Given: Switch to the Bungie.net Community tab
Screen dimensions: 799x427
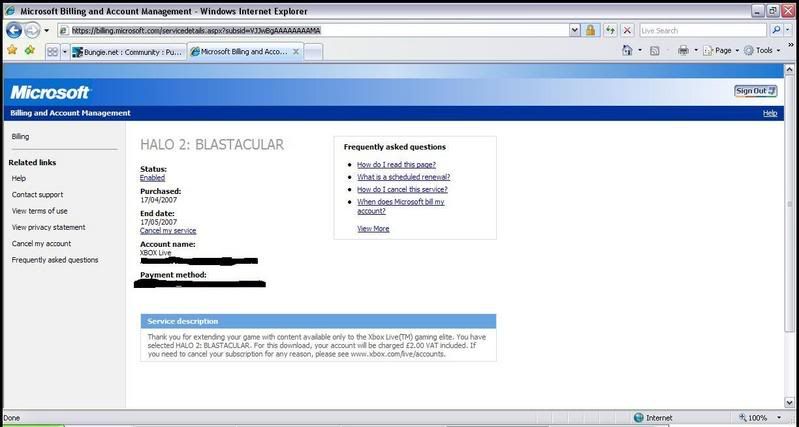Looking at the screenshot, I should [127, 52].
